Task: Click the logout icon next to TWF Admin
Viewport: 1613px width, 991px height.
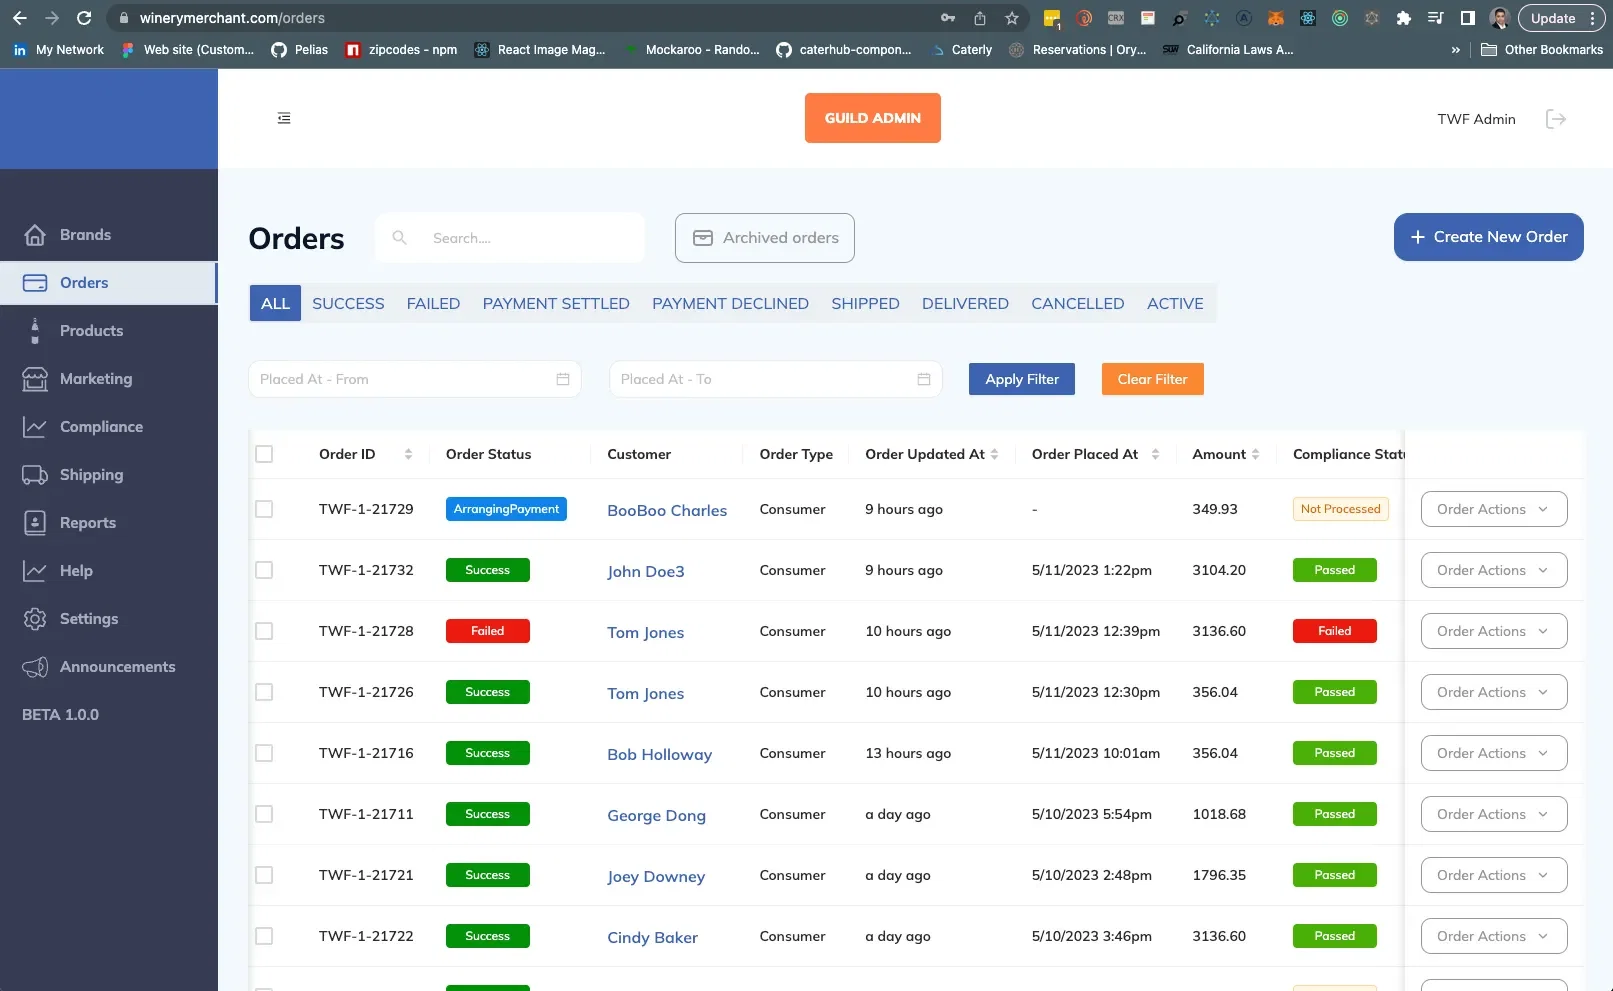Action: [1556, 118]
